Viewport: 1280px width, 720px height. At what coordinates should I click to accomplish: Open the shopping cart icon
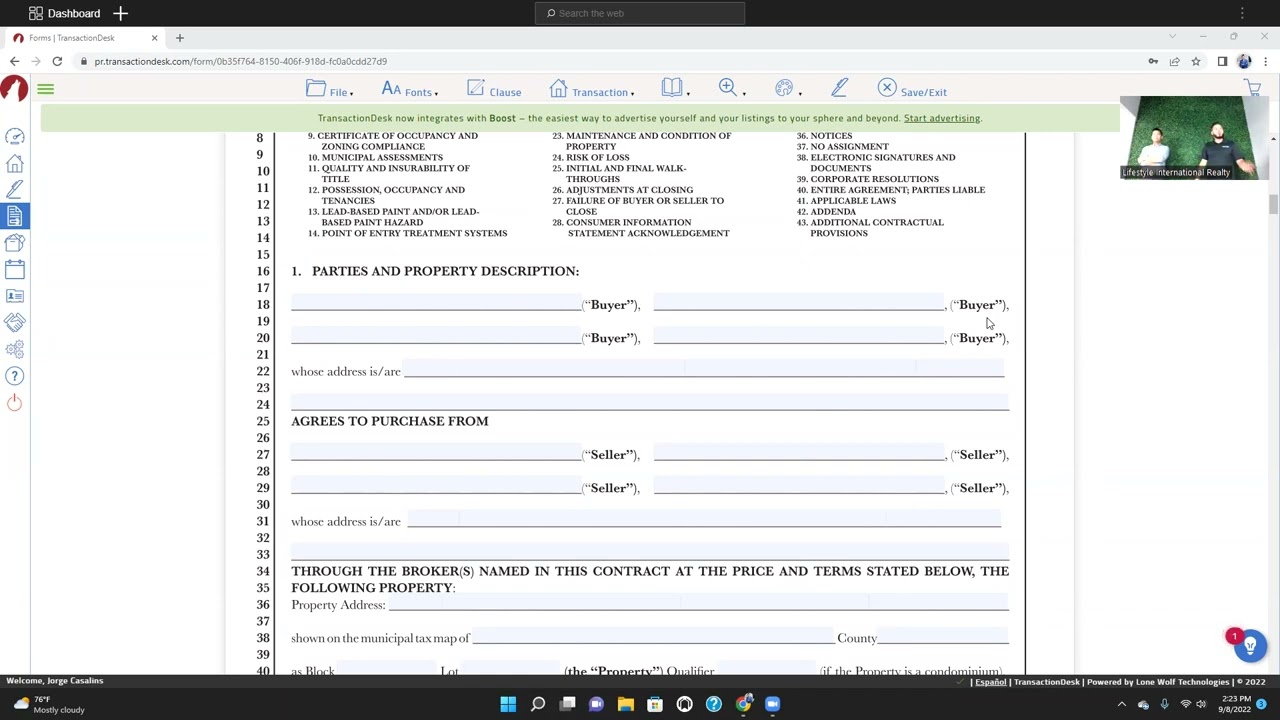(x=1252, y=89)
